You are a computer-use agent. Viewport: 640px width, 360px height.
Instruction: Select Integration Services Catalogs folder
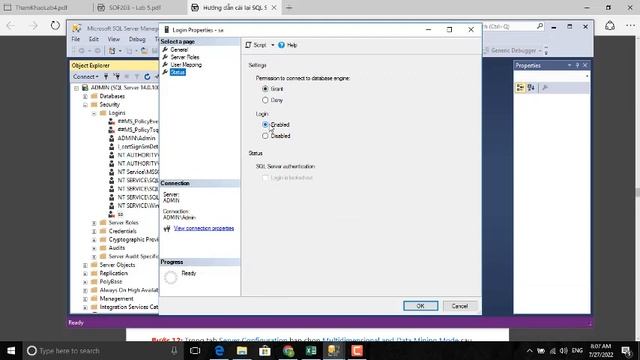[129, 307]
